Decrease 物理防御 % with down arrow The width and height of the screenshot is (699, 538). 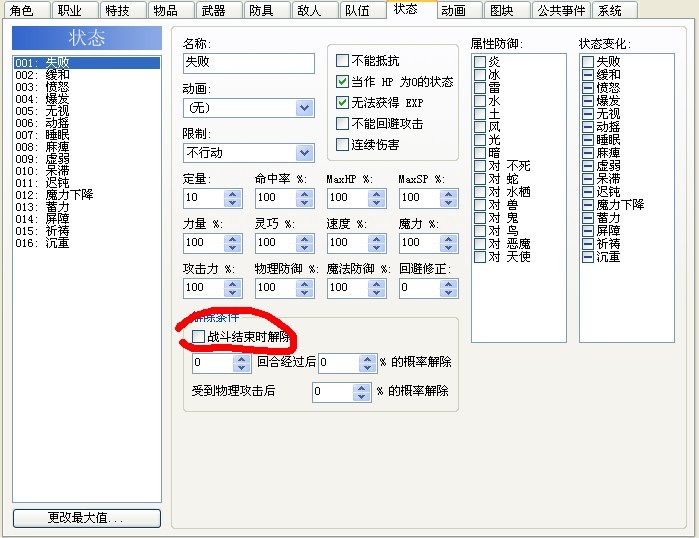(305, 292)
